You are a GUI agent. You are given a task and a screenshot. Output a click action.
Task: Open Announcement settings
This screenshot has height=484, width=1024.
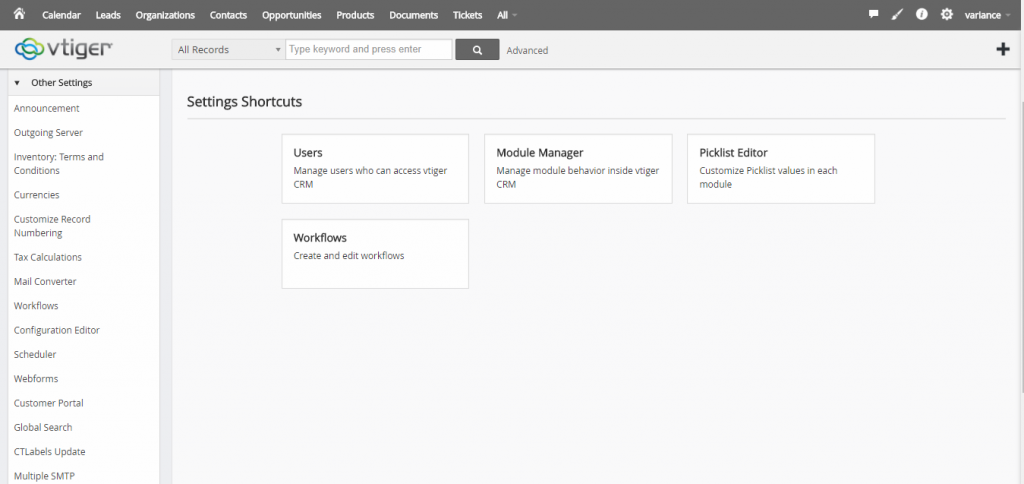46,108
